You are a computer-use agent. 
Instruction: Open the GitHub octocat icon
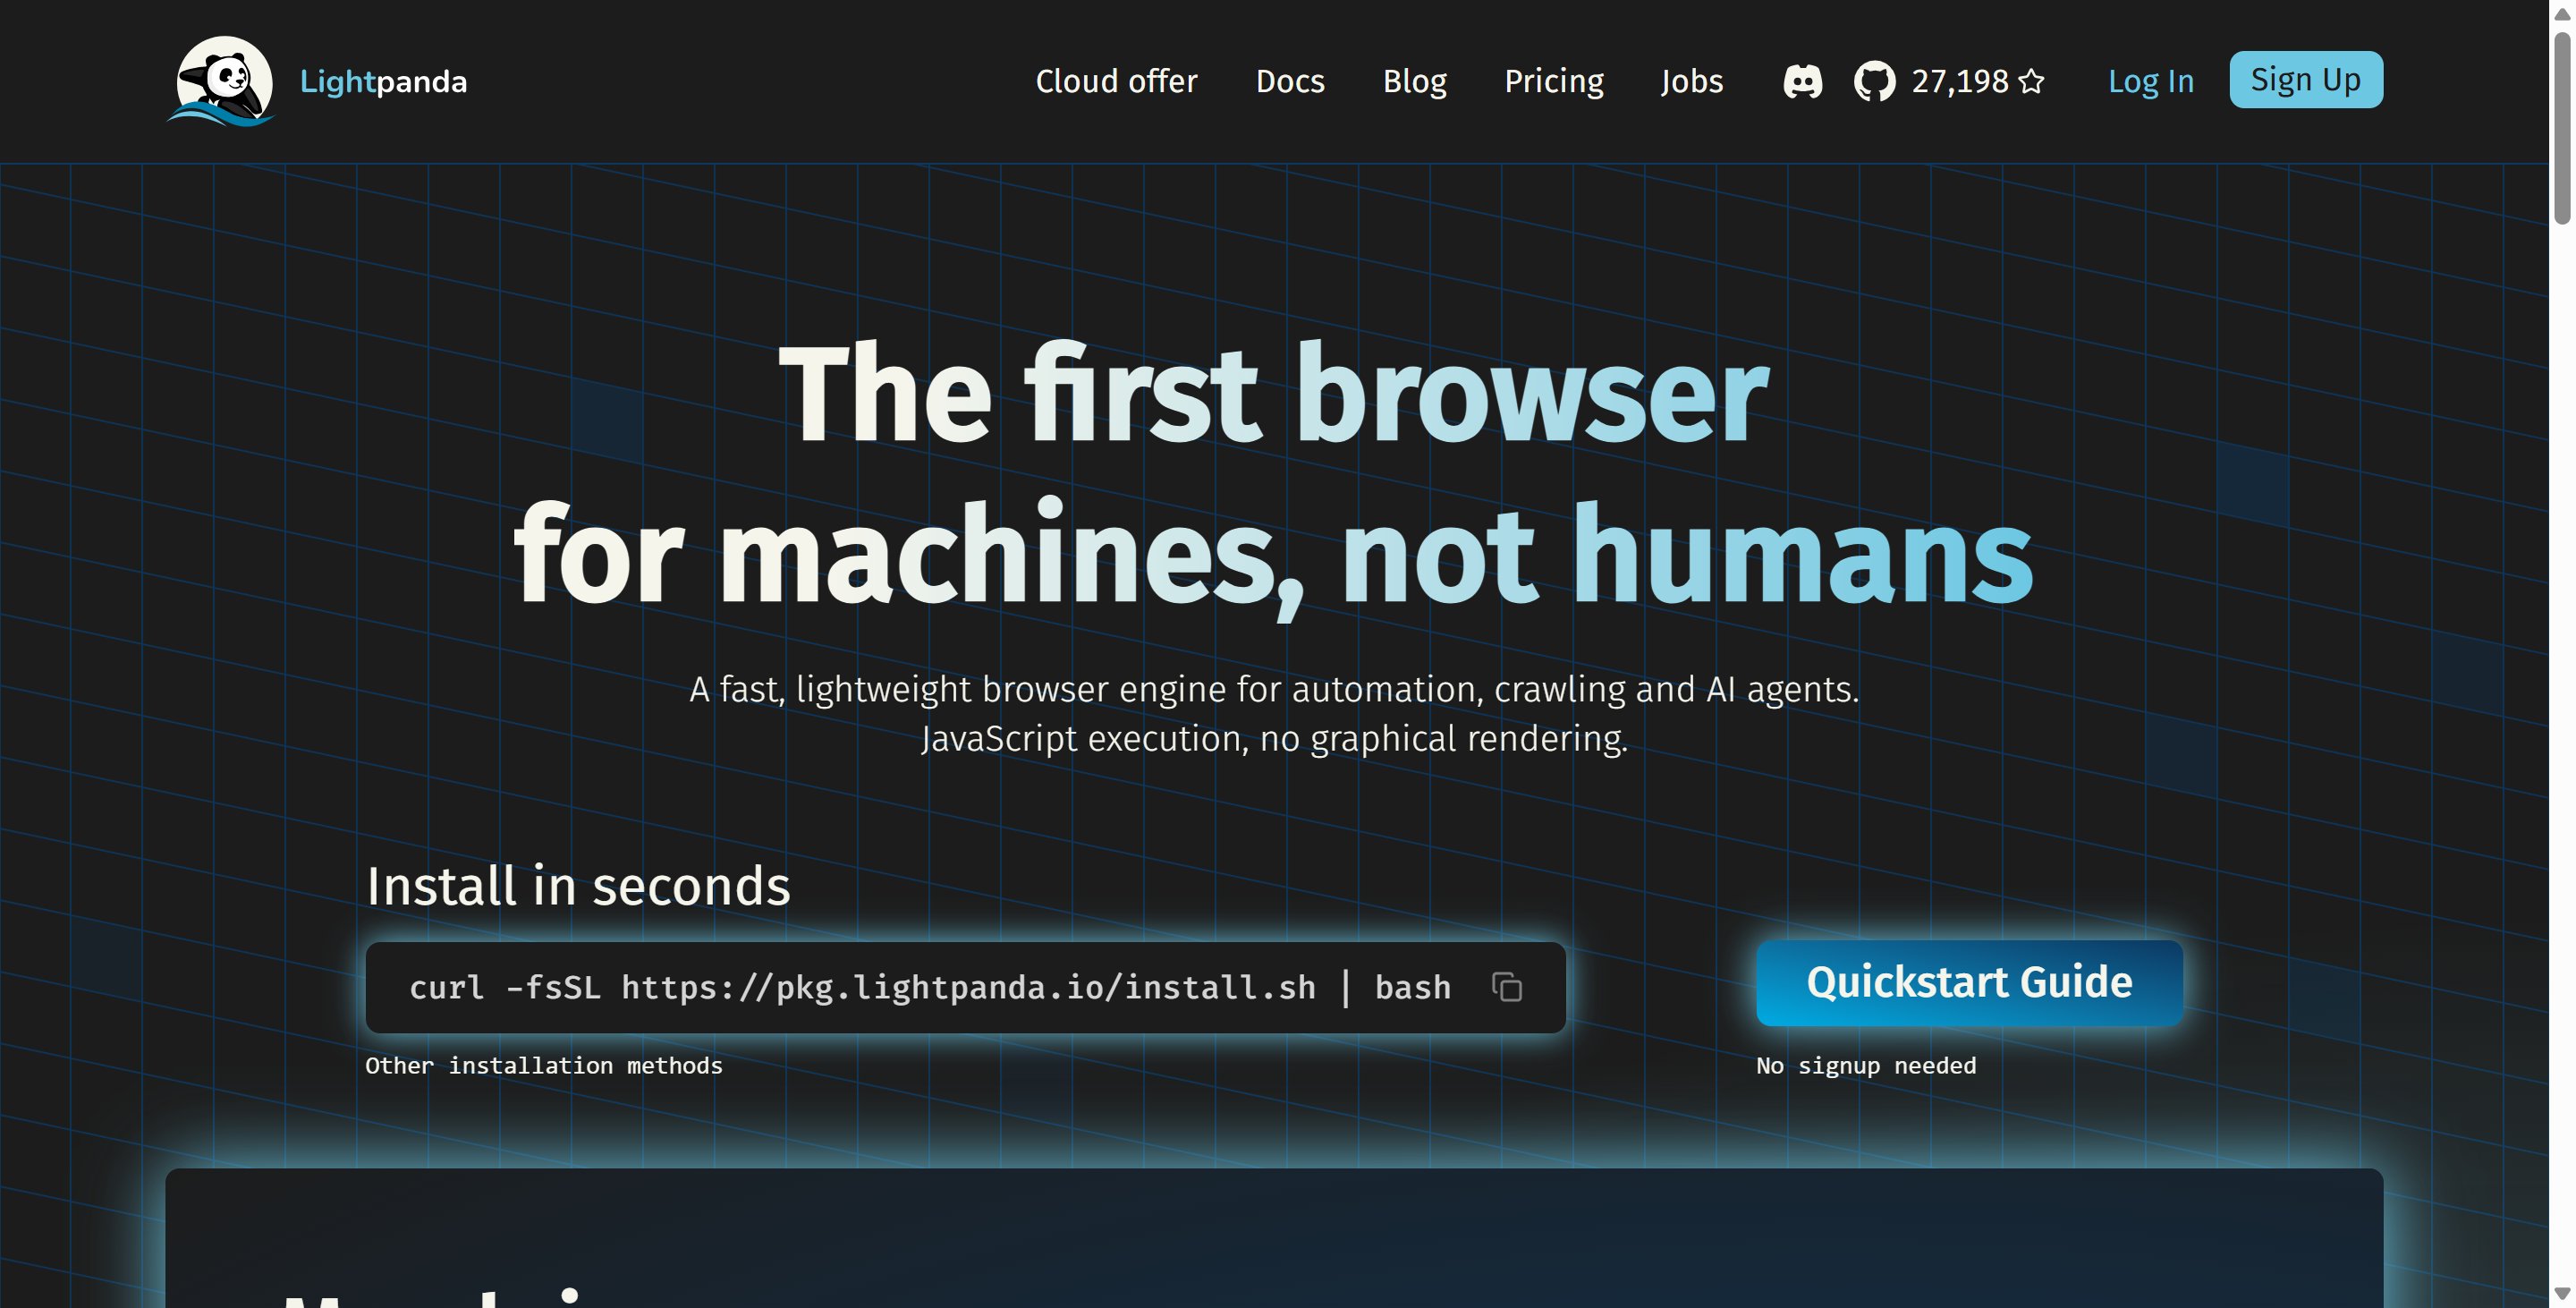click(x=1874, y=81)
